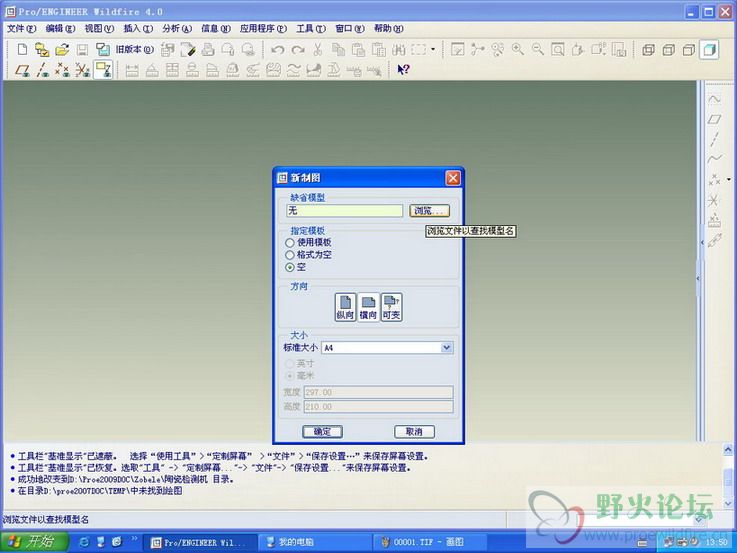Image resolution: width=737 pixels, height=553 pixels.
Task: Expand the selection box dropdown arrow
Action: [x=433, y=49]
